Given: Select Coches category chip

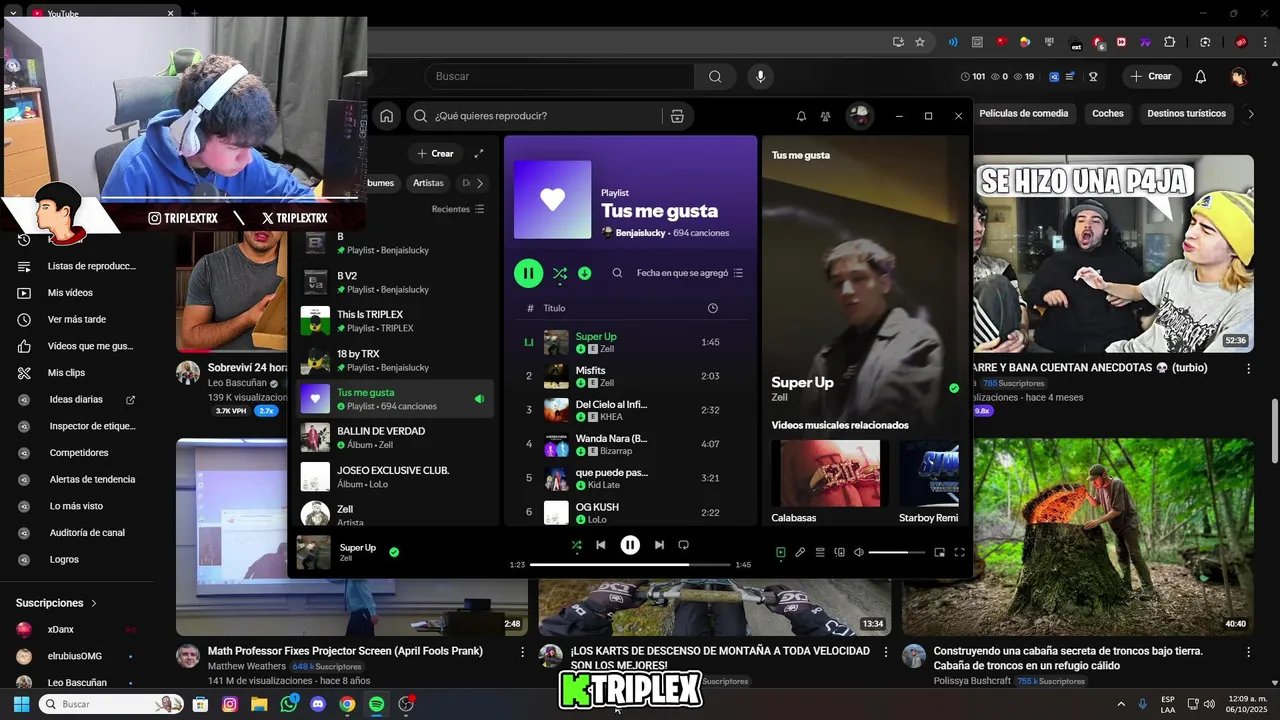Looking at the screenshot, I should pos(1108,114).
